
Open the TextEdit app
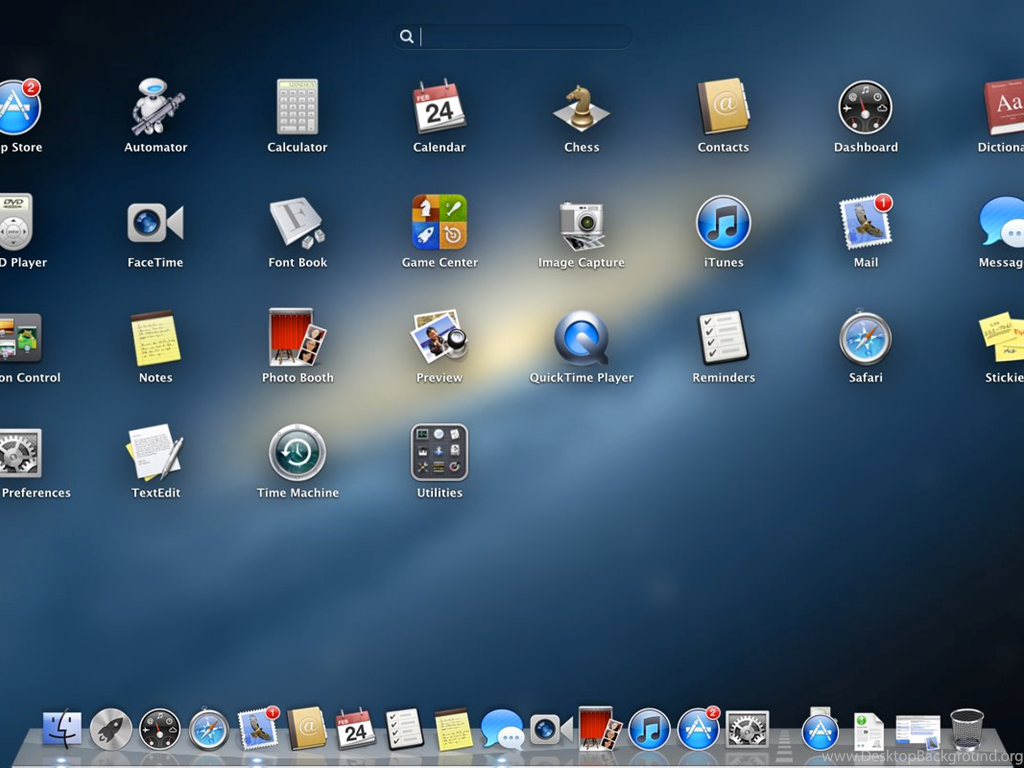(x=155, y=452)
